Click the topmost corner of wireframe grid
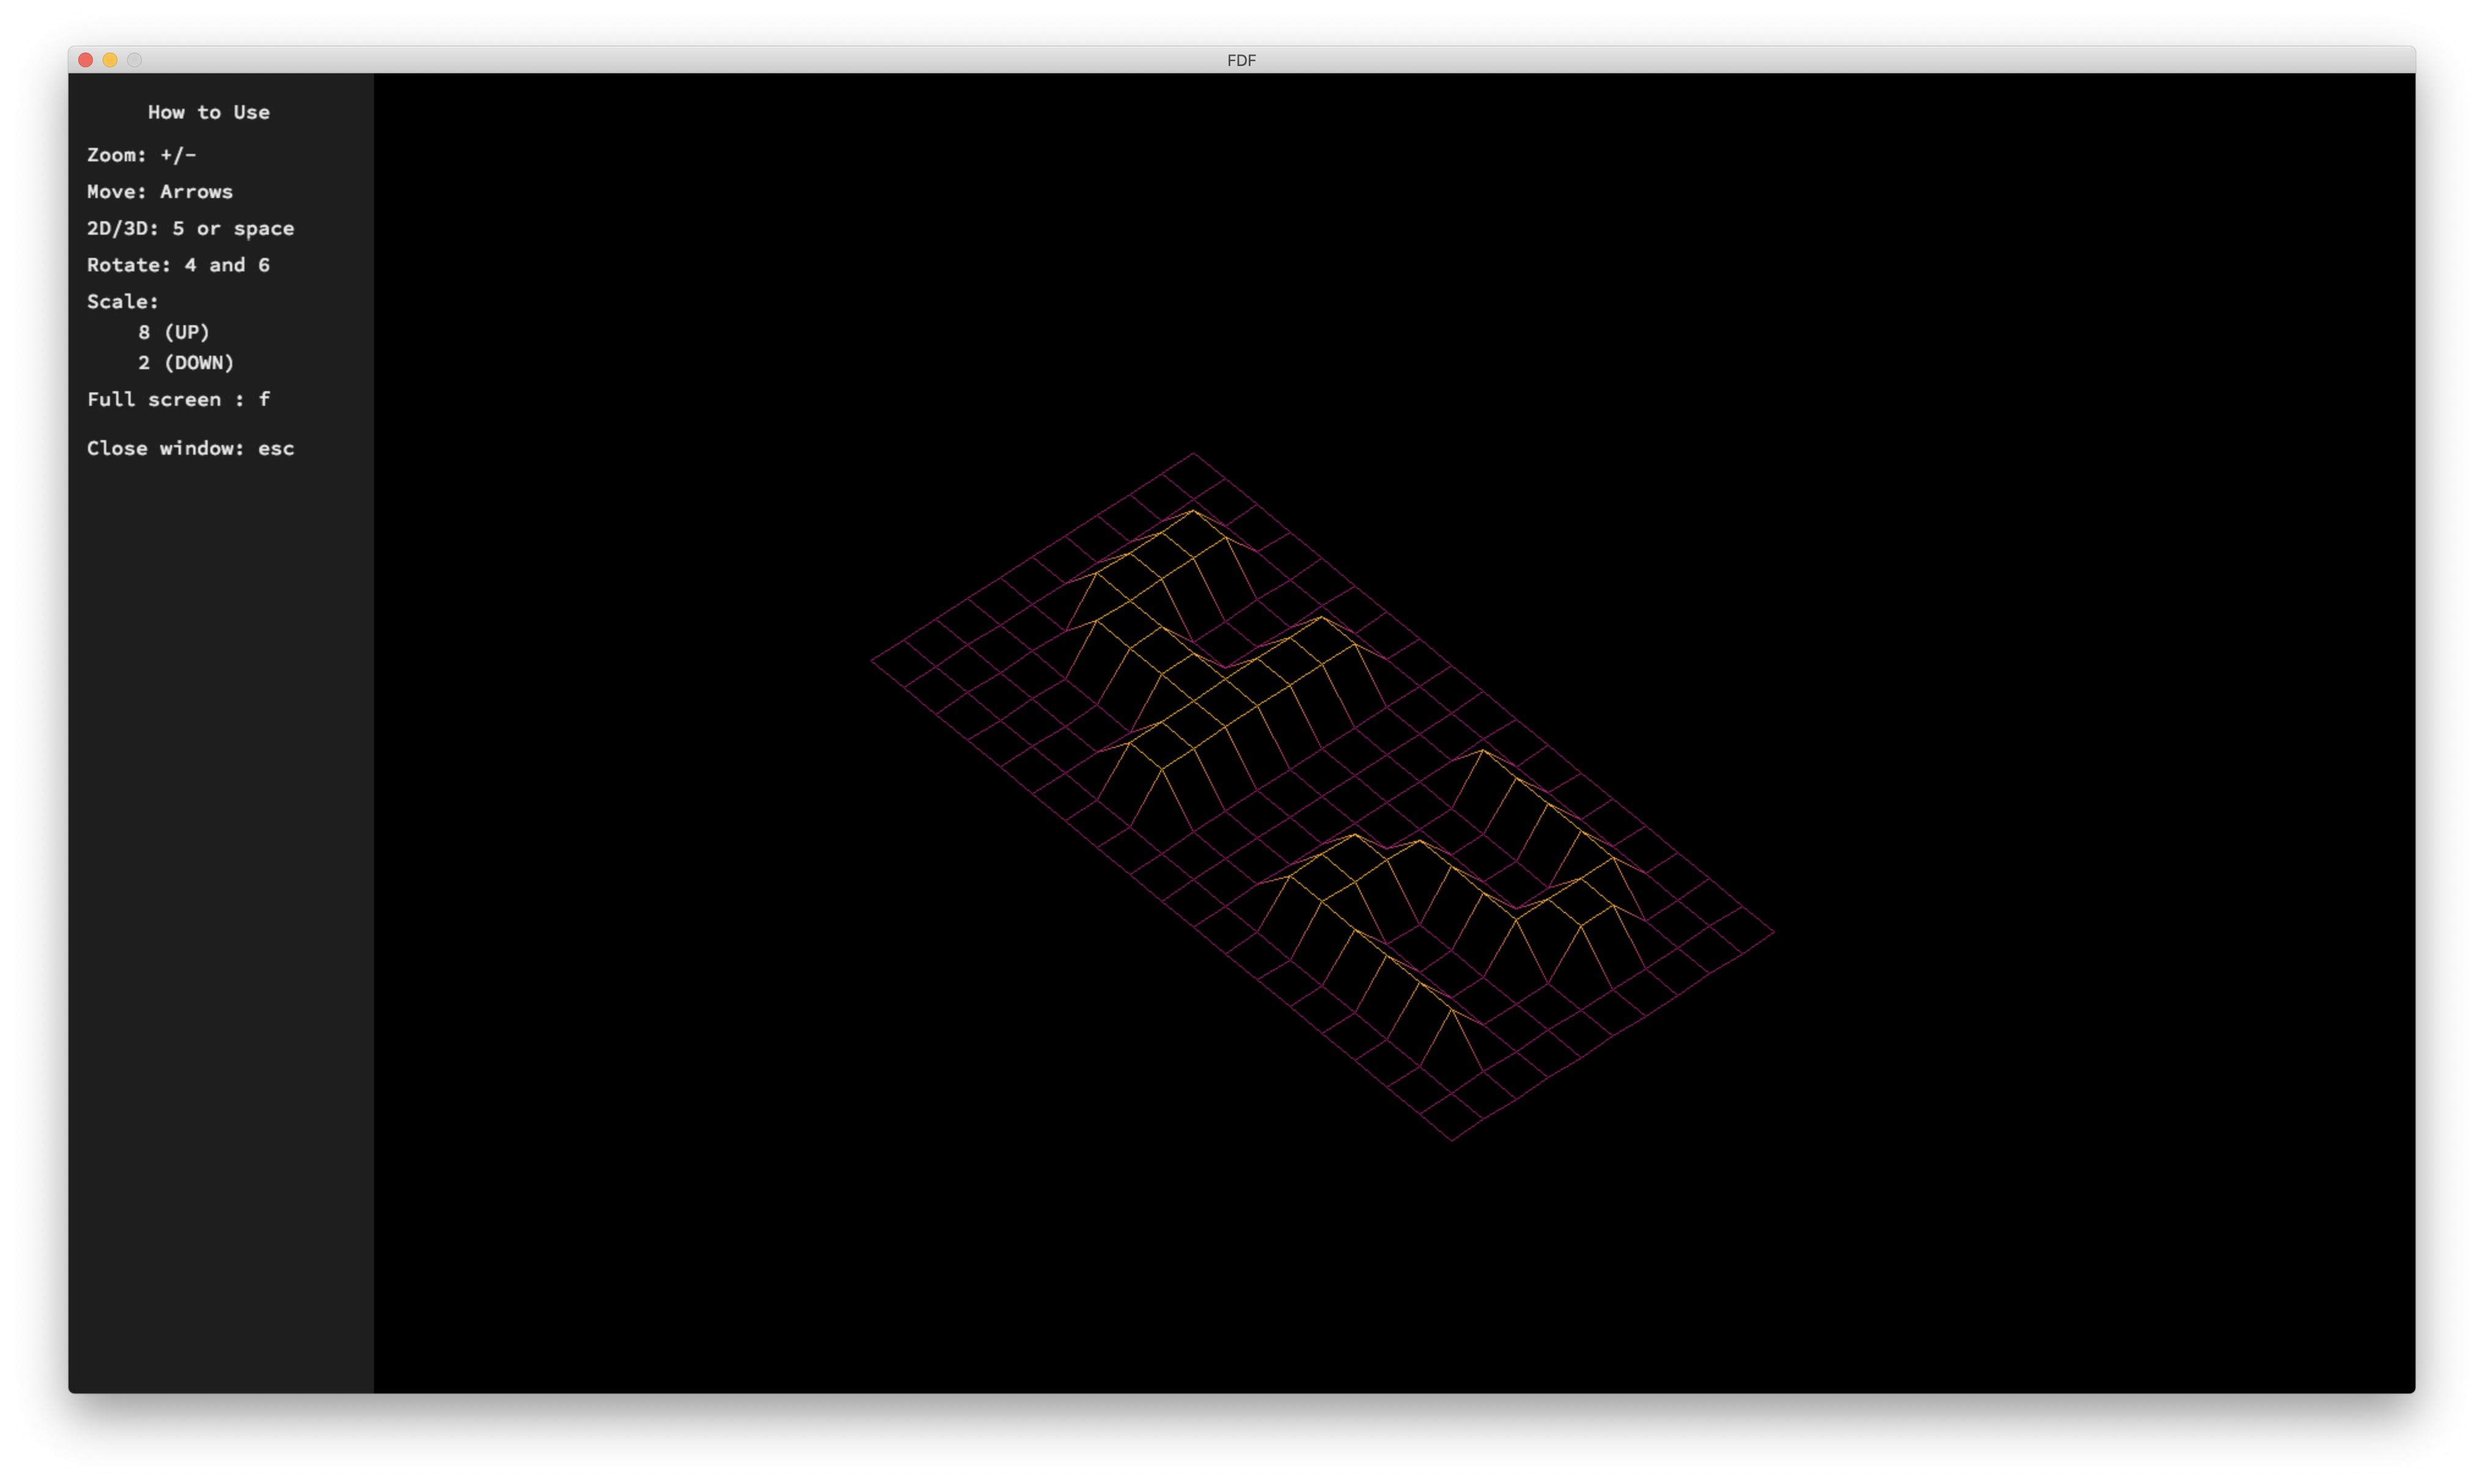Viewport: 2484px width, 1484px height. click(x=1193, y=454)
